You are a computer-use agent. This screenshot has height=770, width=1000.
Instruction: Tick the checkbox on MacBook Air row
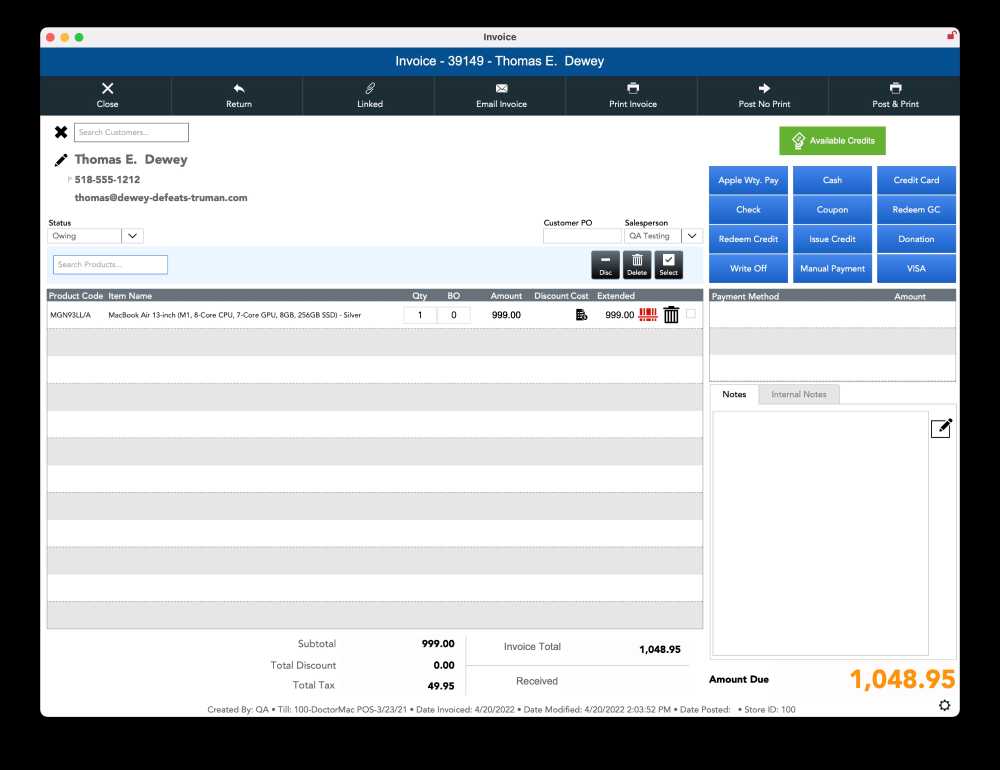coord(691,314)
